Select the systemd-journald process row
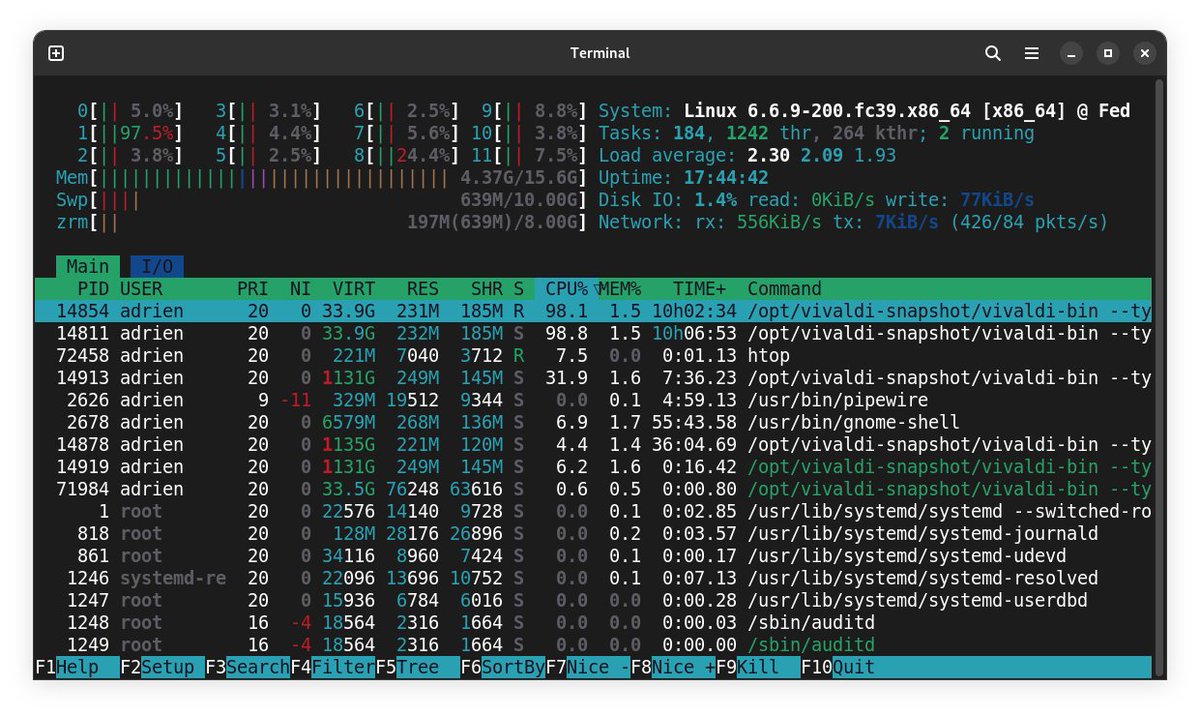This screenshot has width=1200, height=716. pos(593,534)
